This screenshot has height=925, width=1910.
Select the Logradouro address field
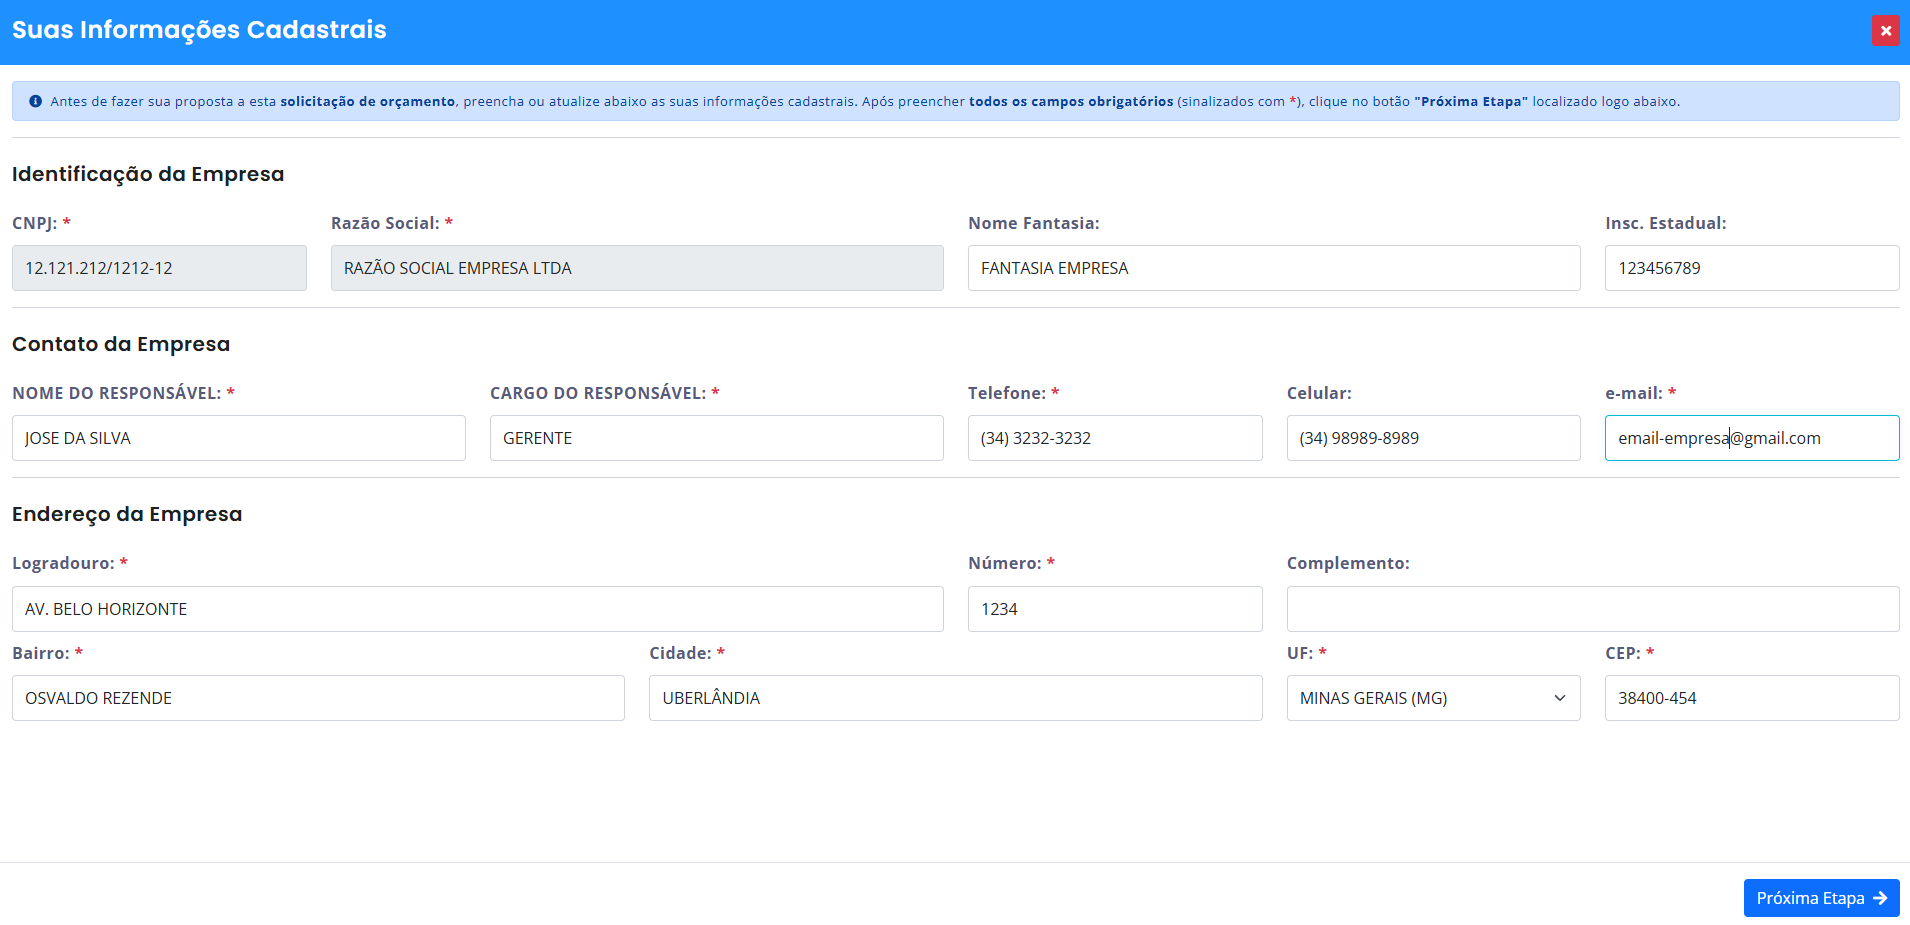(x=477, y=609)
